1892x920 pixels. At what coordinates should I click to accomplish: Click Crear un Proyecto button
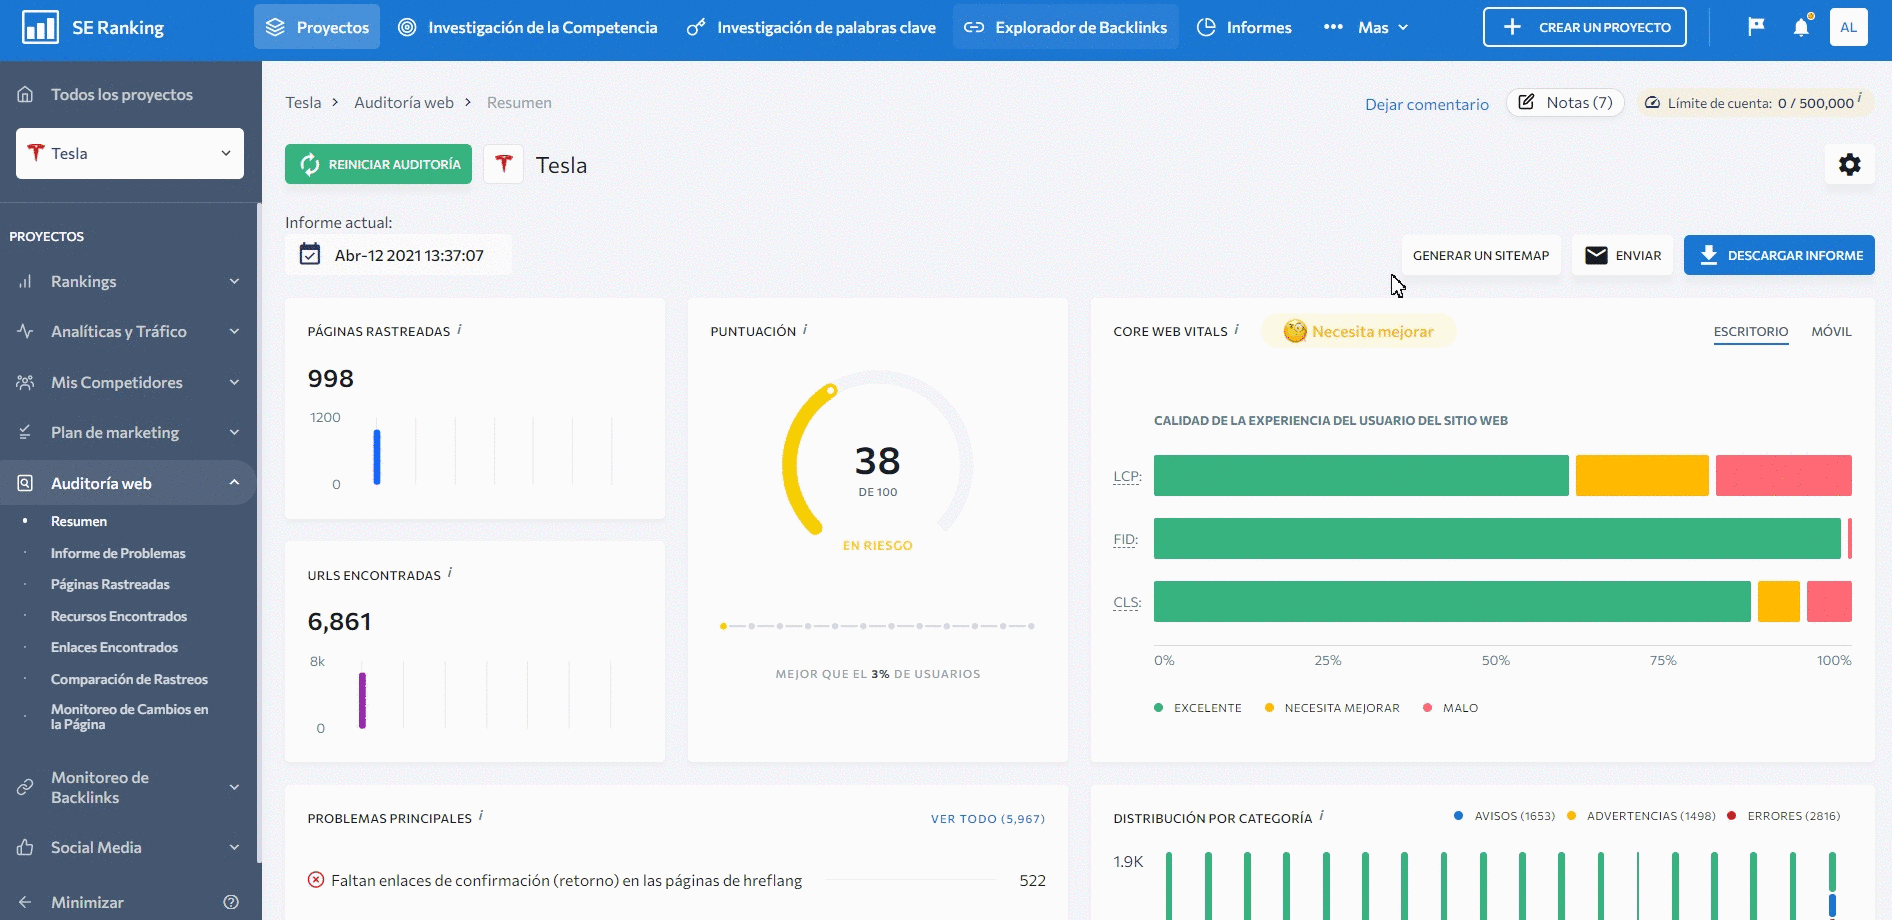tap(1584, 27)
